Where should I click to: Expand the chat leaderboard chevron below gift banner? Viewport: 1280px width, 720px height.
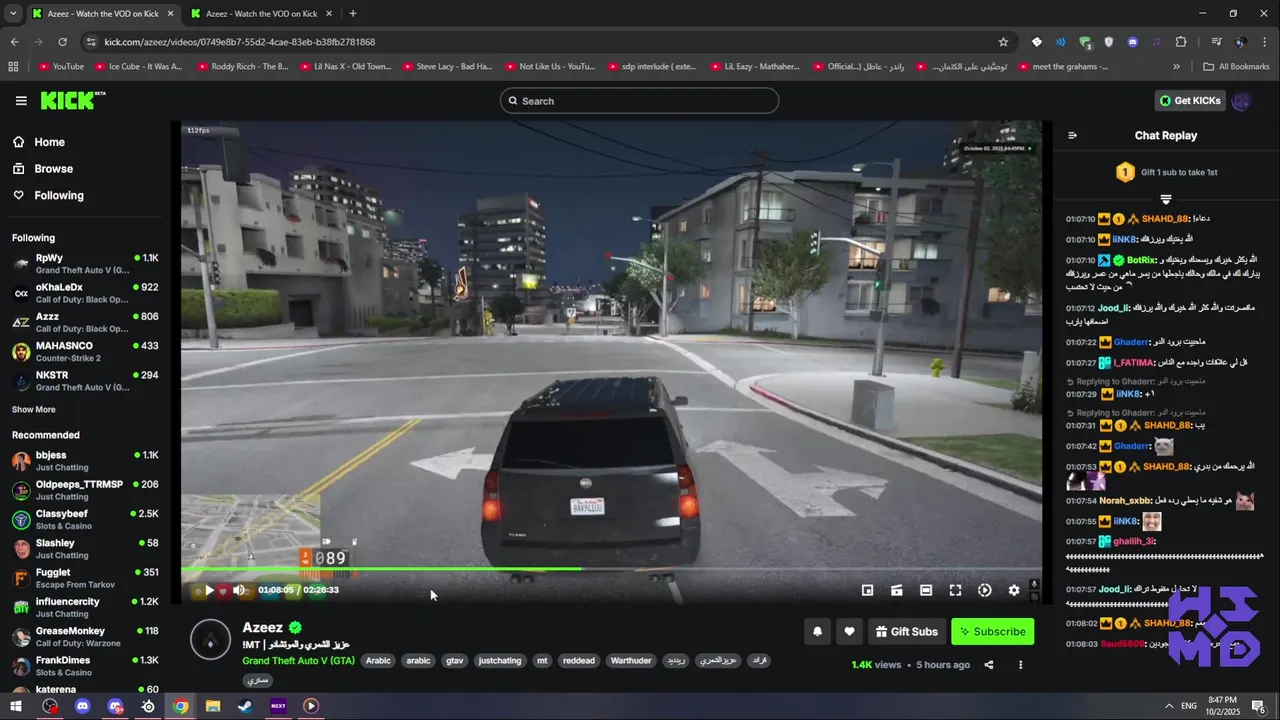[x=1166, y=199]
